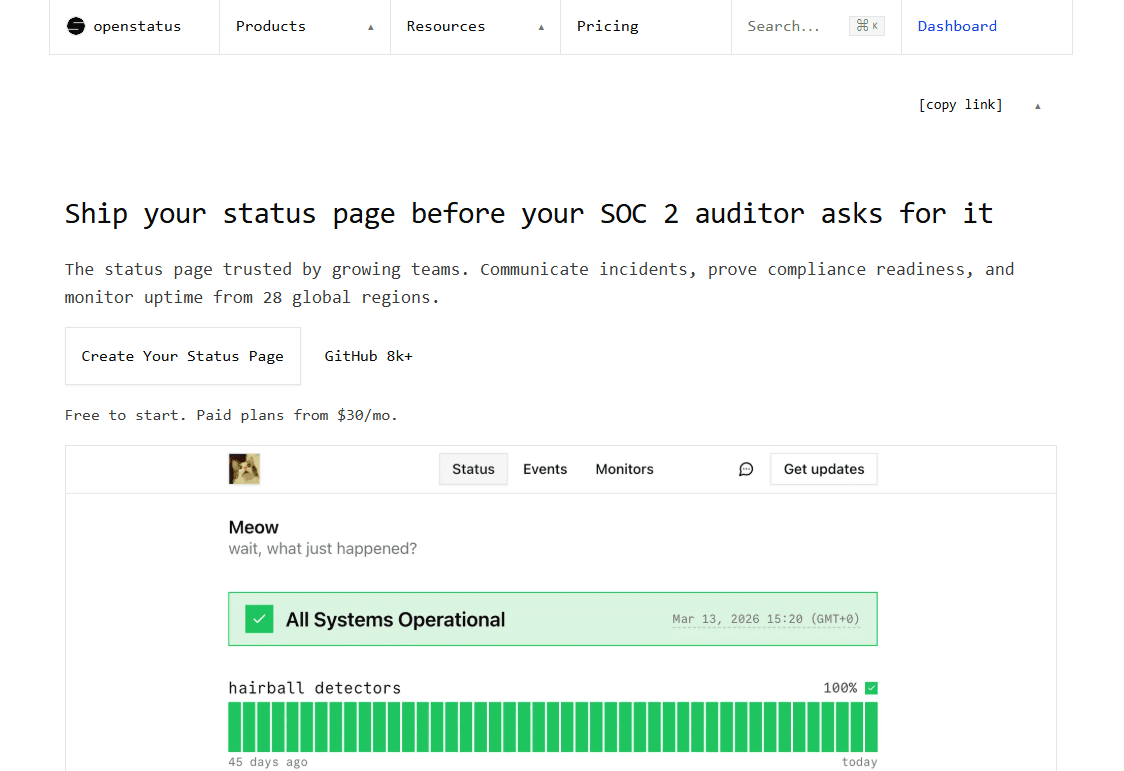Click today's last uptime bar

pyautogui.click(x=871, y=727)
